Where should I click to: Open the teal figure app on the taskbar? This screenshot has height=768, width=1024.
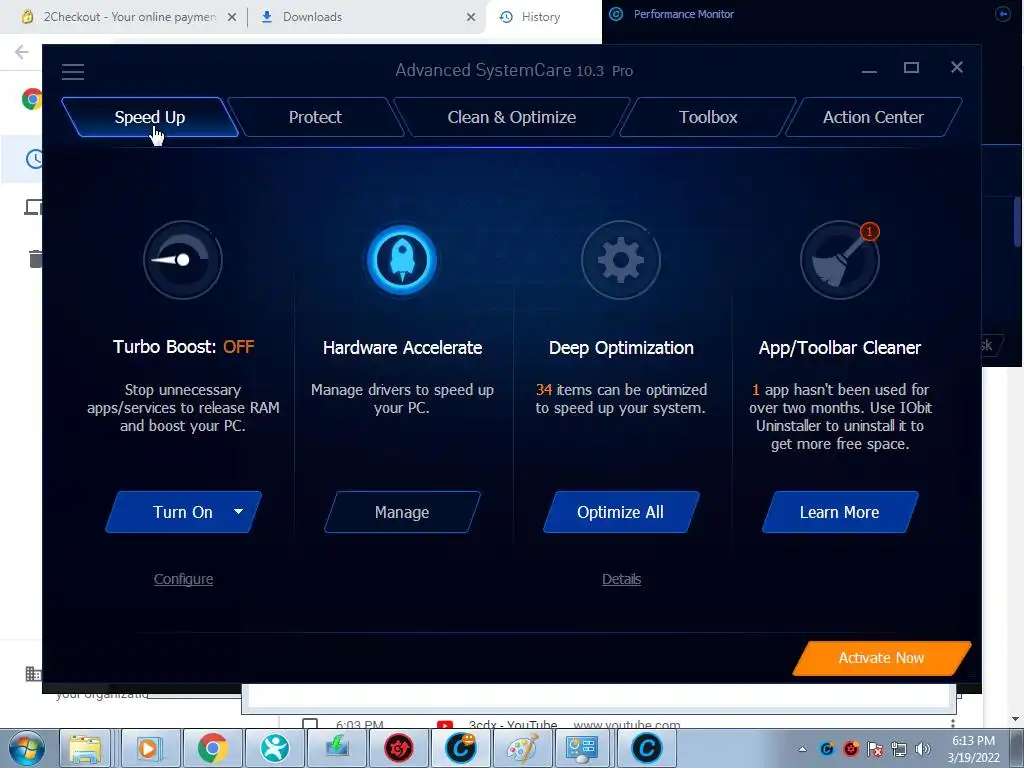click(275, 748)
